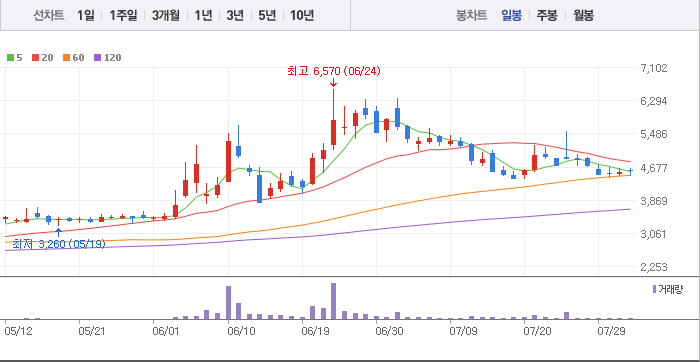Image resolution: width=700 pixels, height=362 pixels.
Task: Click the 최고 6,570 (06/24) annotation
Action: pos(334,71)
